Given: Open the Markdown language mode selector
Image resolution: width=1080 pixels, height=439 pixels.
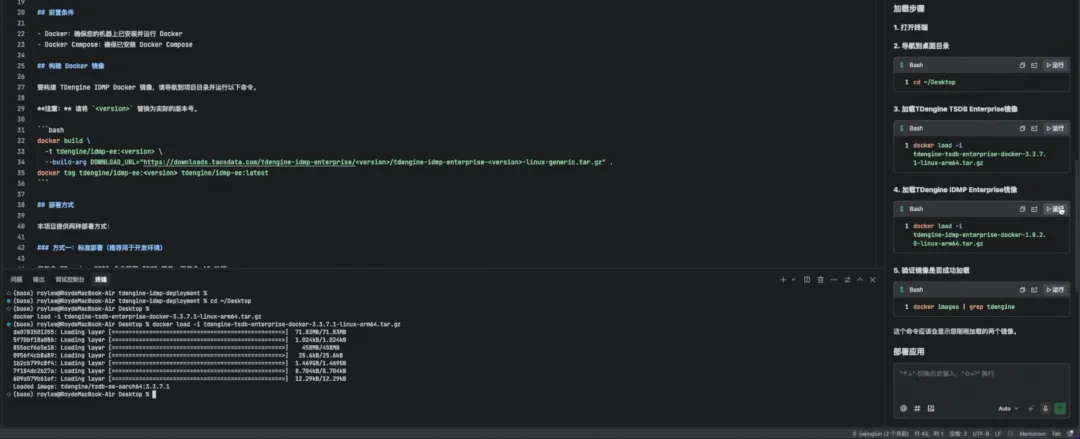Looking at the screenshot, I should 1032,434.
